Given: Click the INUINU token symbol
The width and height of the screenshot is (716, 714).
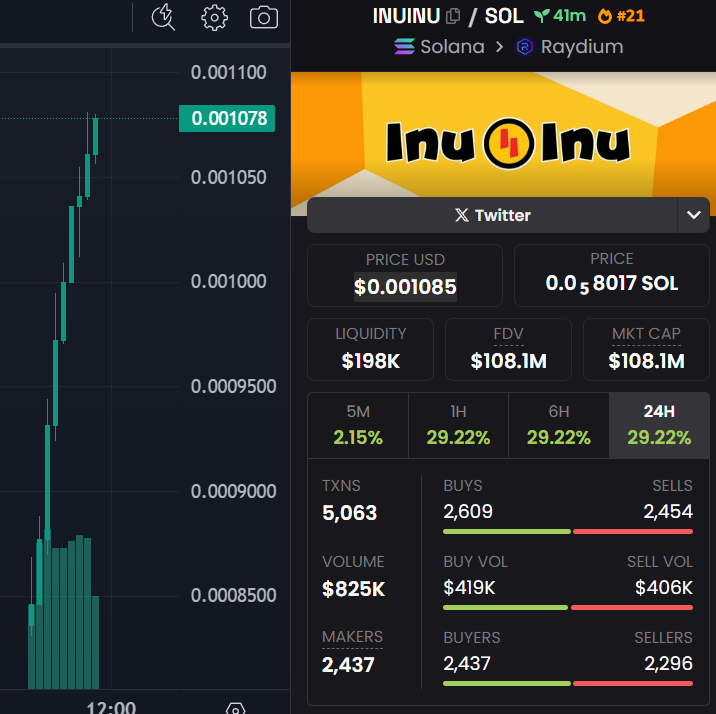Looking at the screenshot, I should (406, 16).
